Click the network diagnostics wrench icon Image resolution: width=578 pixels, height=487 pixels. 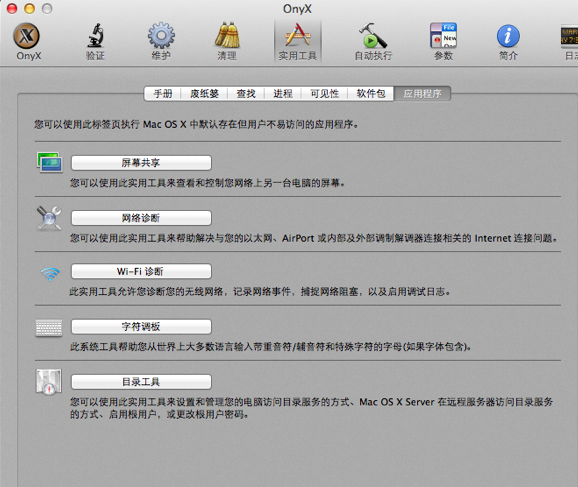(49, 218)
